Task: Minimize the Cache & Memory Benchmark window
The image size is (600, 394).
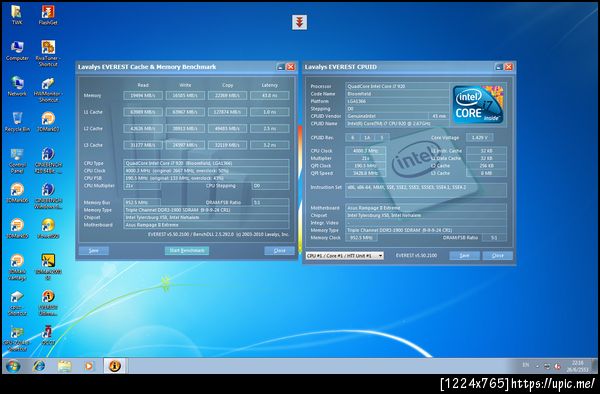Action: tap(280, 67)
